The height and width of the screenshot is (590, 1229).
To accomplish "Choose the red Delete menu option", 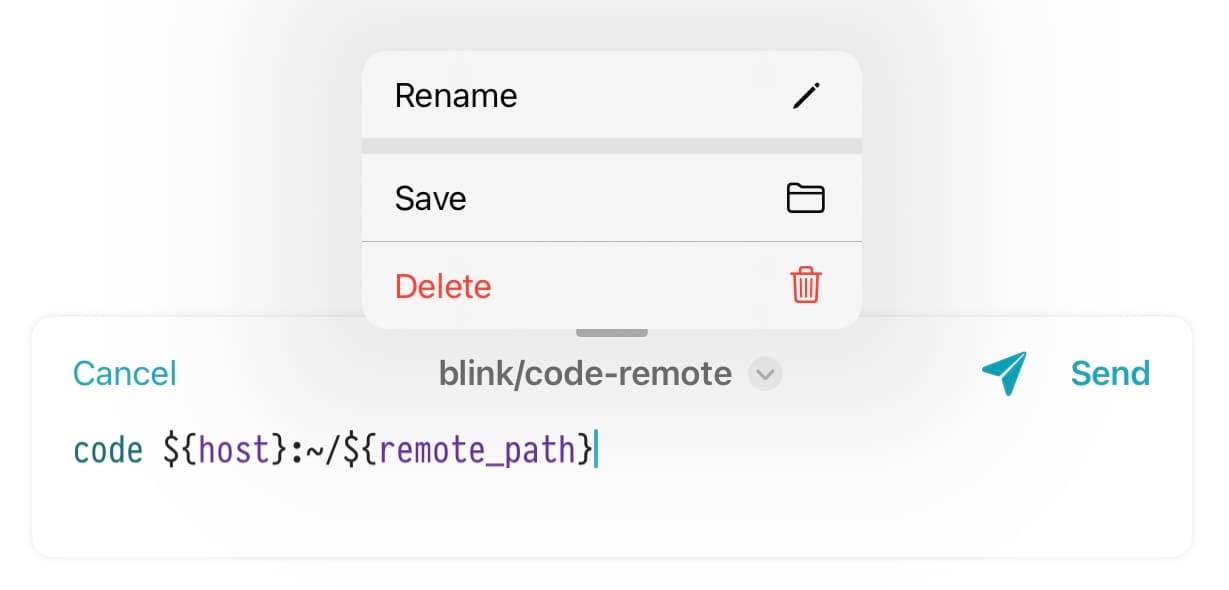I will coord(611,286).
